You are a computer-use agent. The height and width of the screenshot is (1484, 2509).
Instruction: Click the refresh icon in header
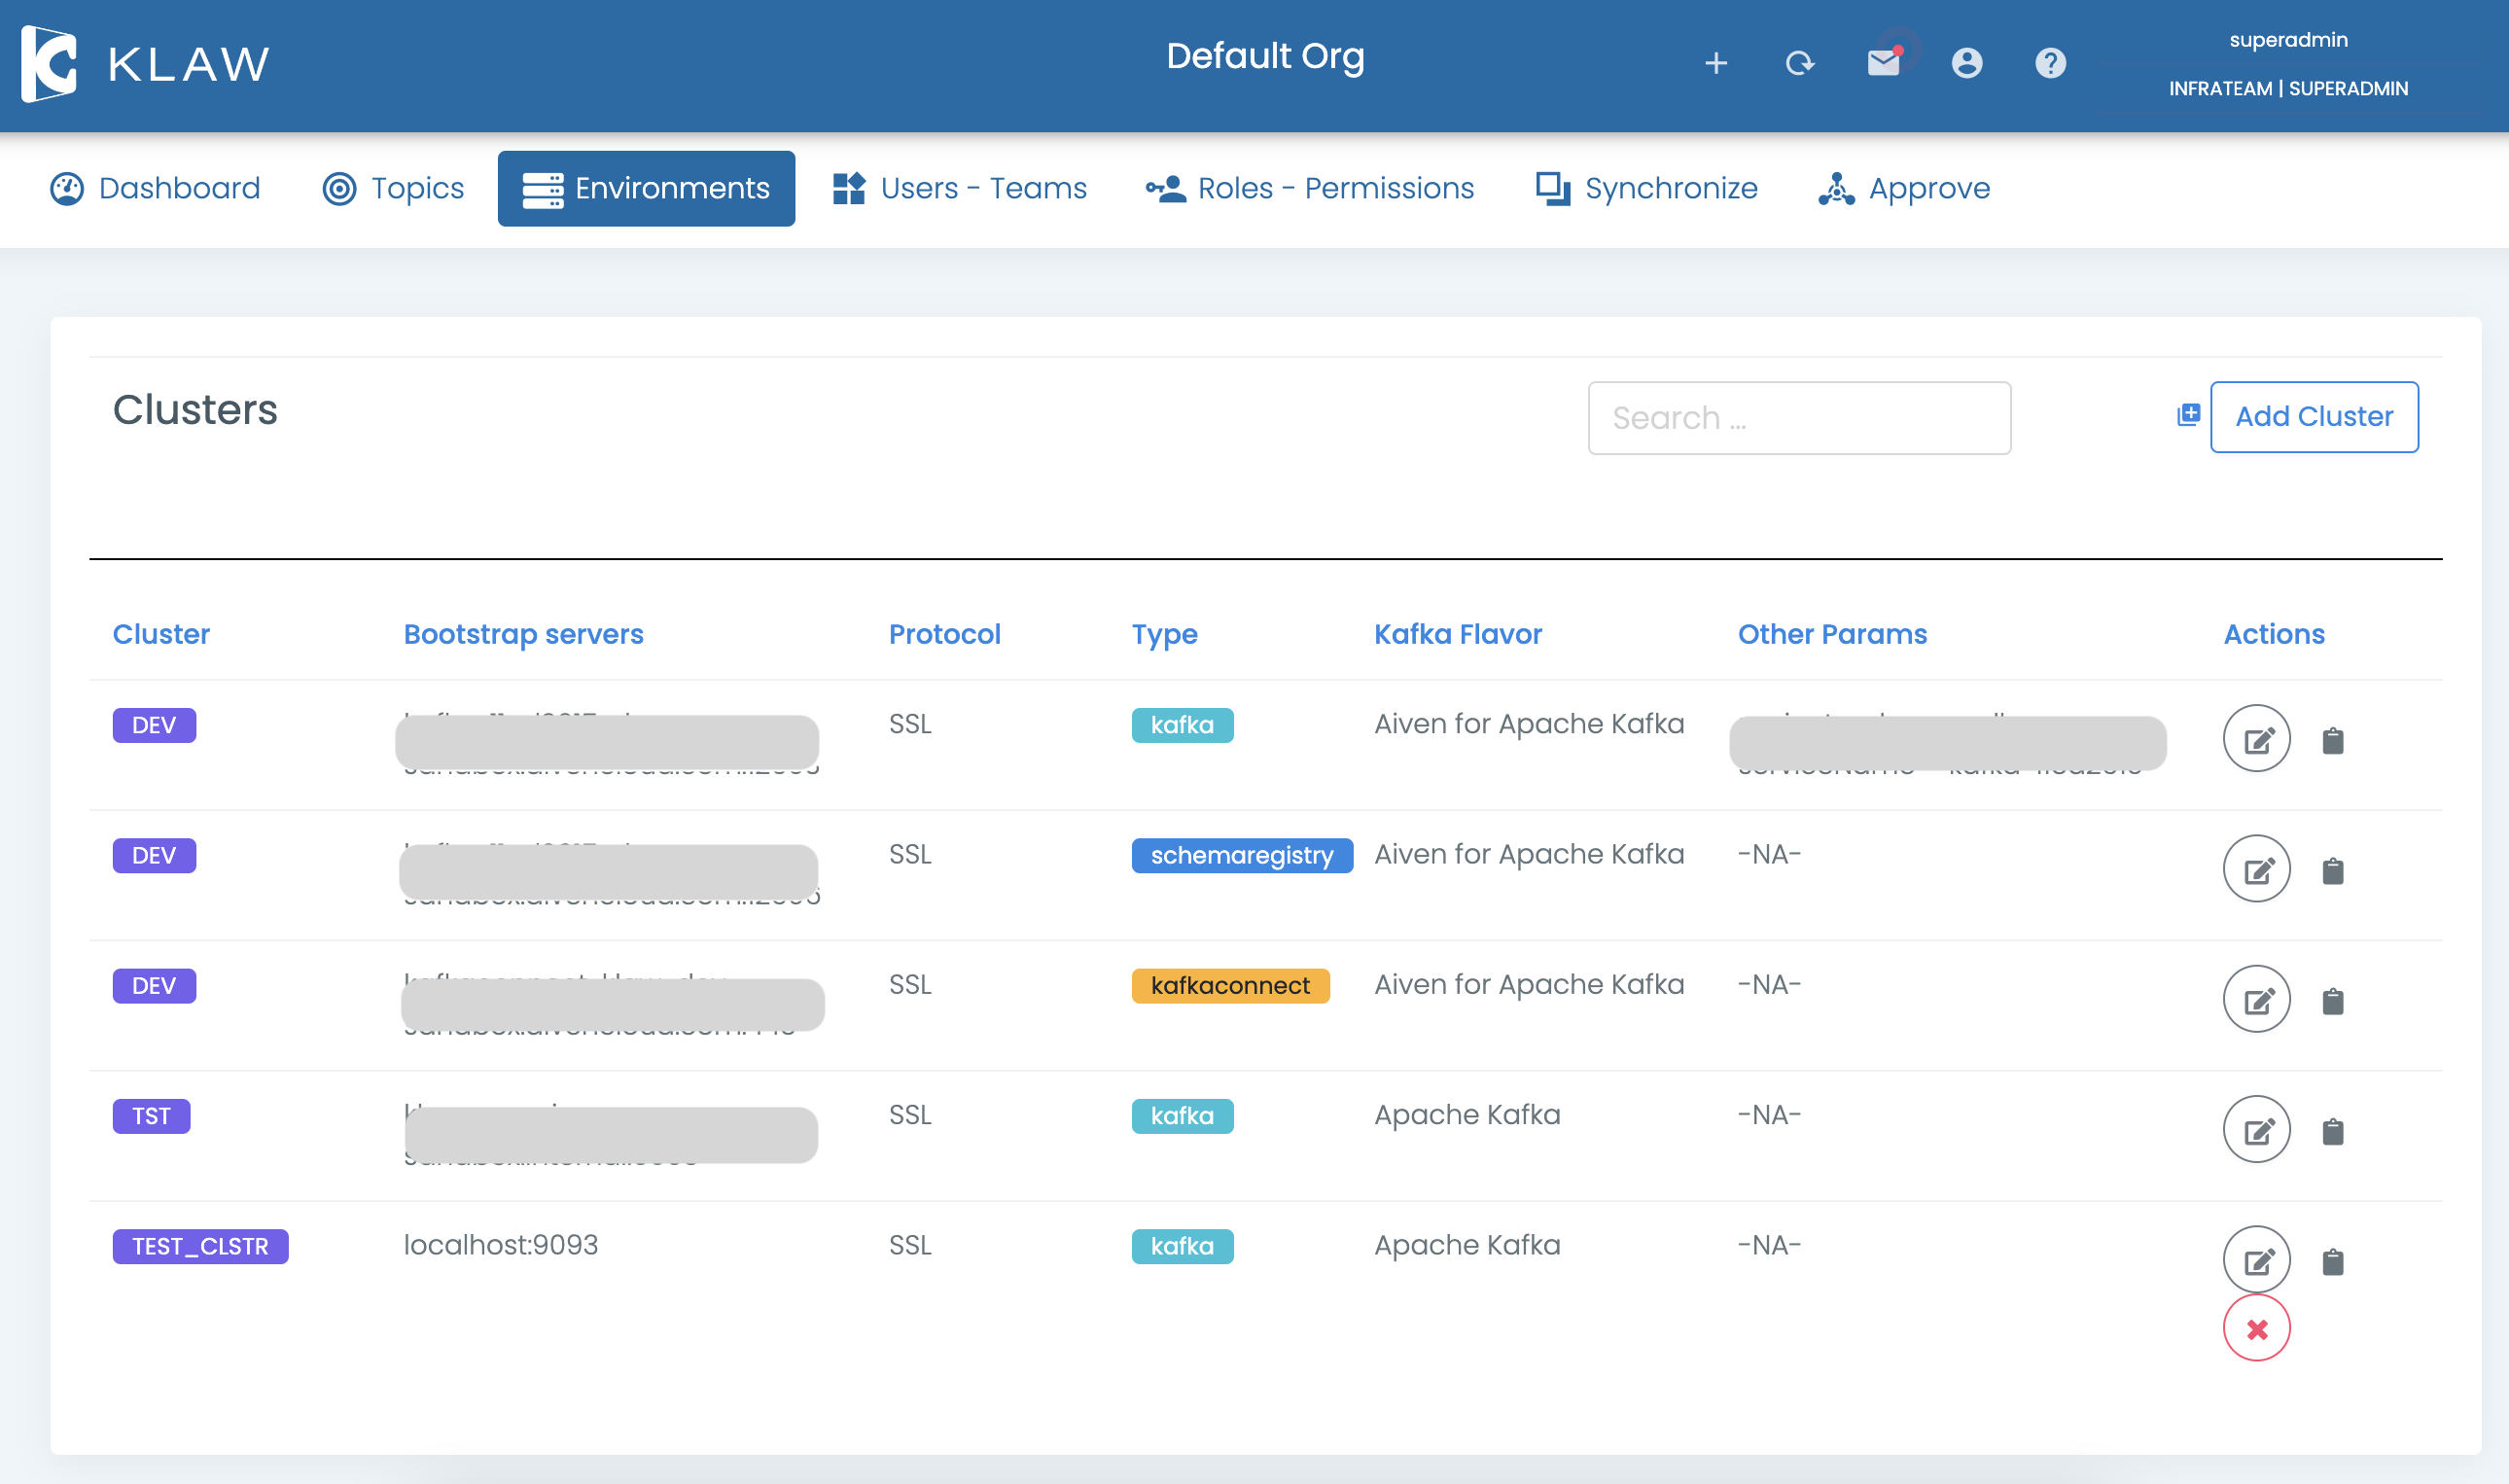(x=1799, y=64)
